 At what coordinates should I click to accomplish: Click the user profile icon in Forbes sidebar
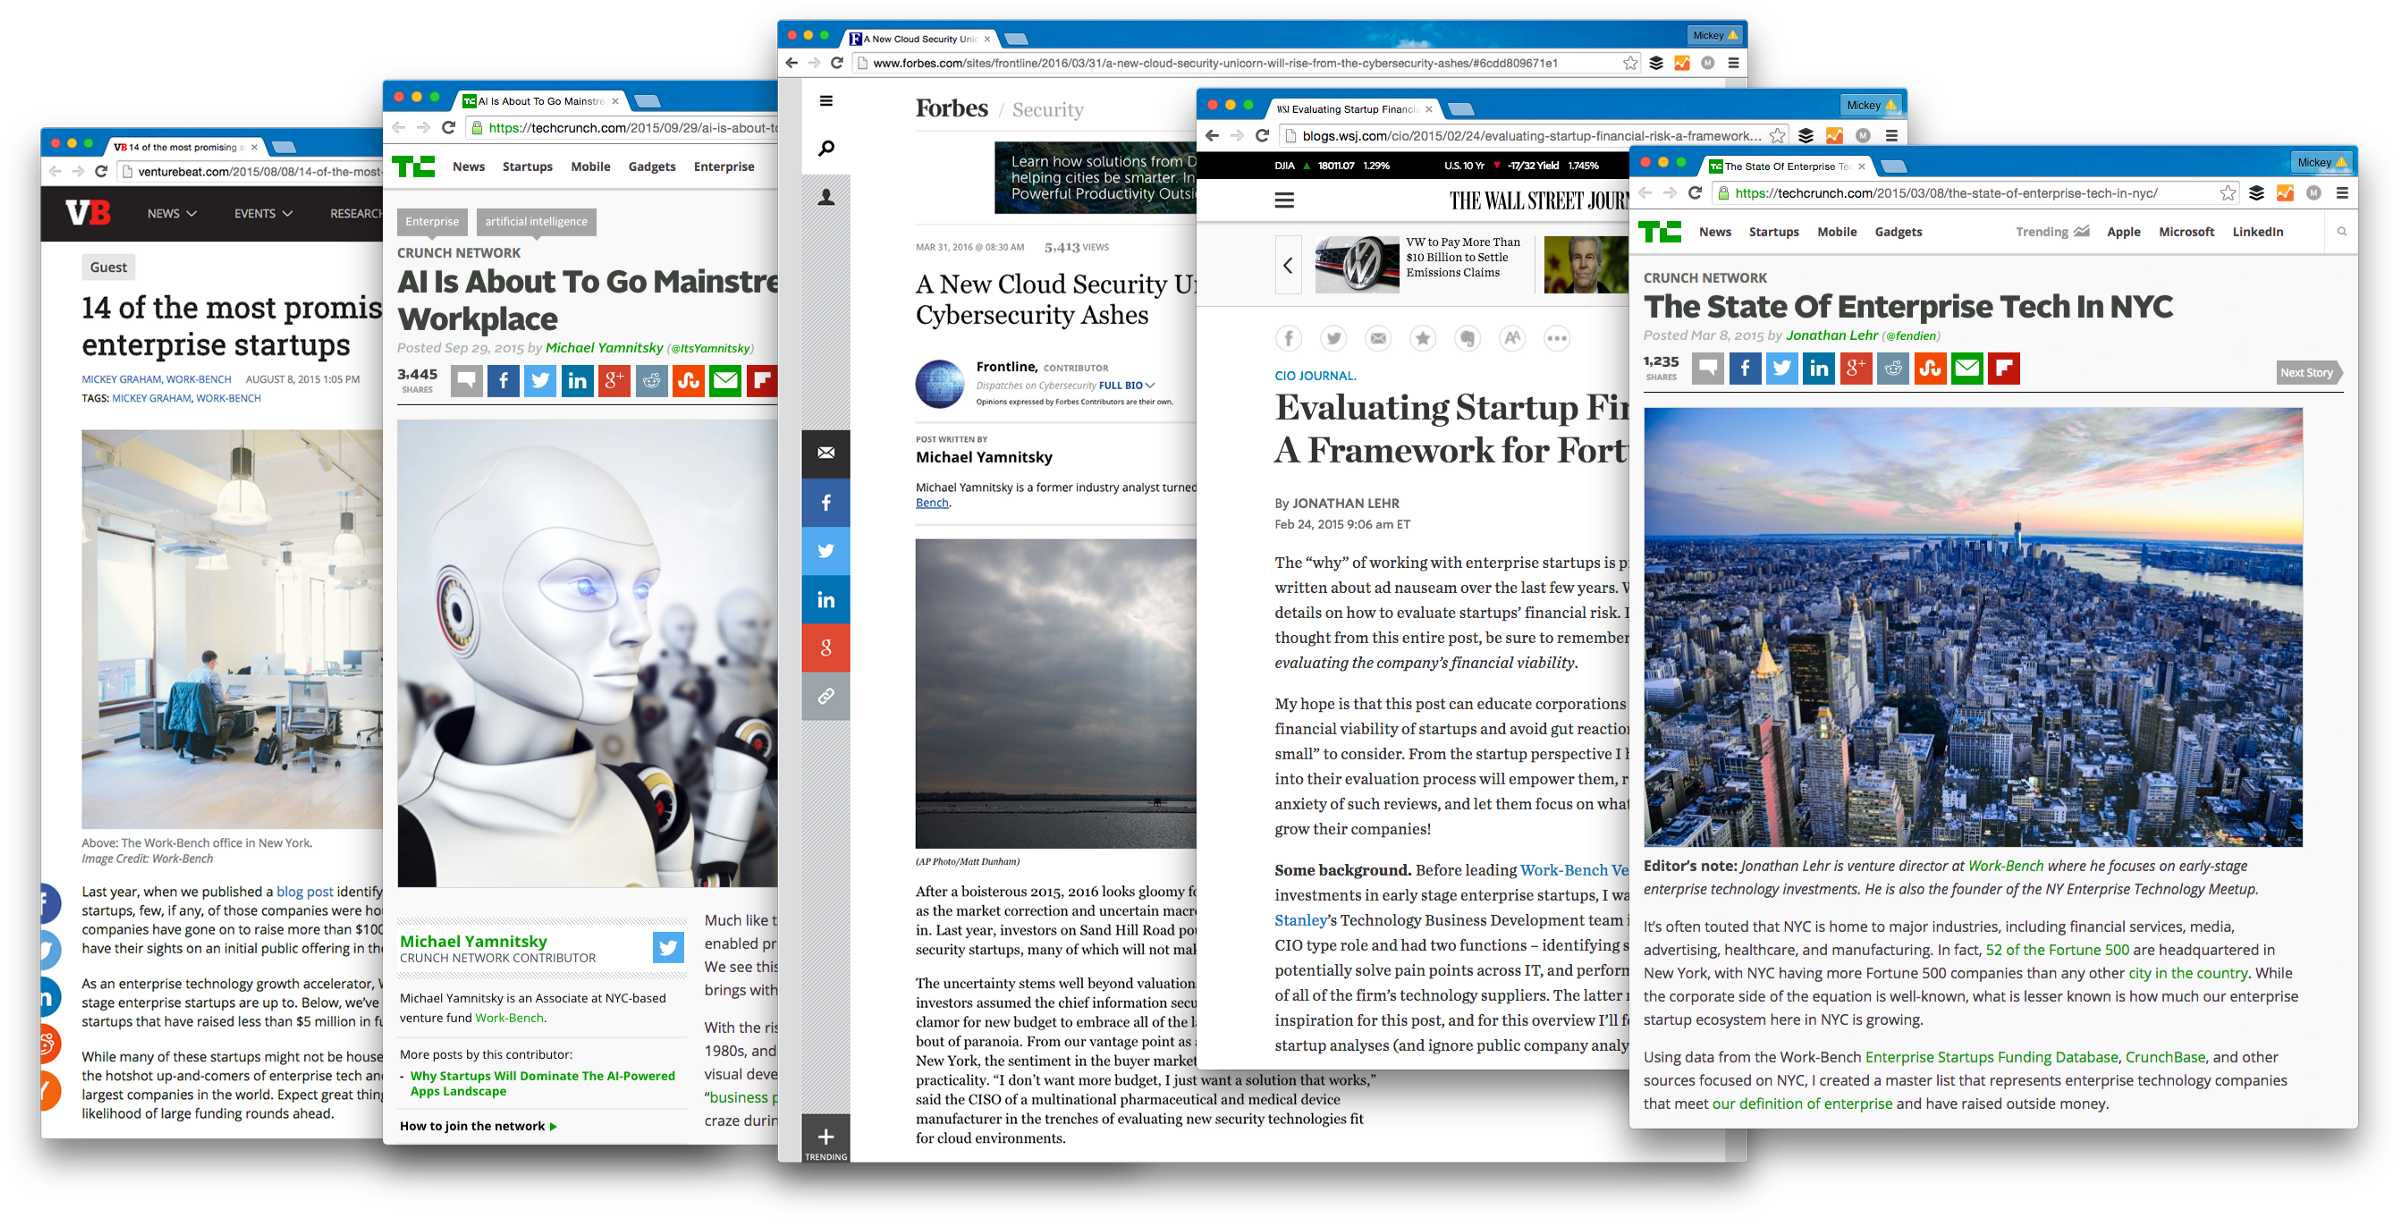(826, 197)
